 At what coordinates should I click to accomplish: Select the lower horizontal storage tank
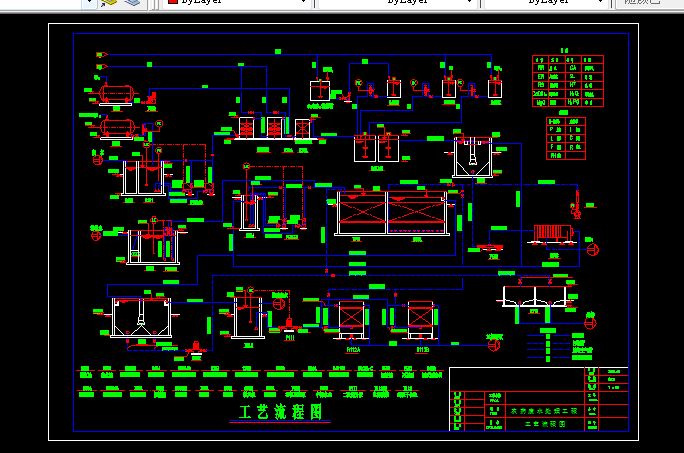[117, 128]
